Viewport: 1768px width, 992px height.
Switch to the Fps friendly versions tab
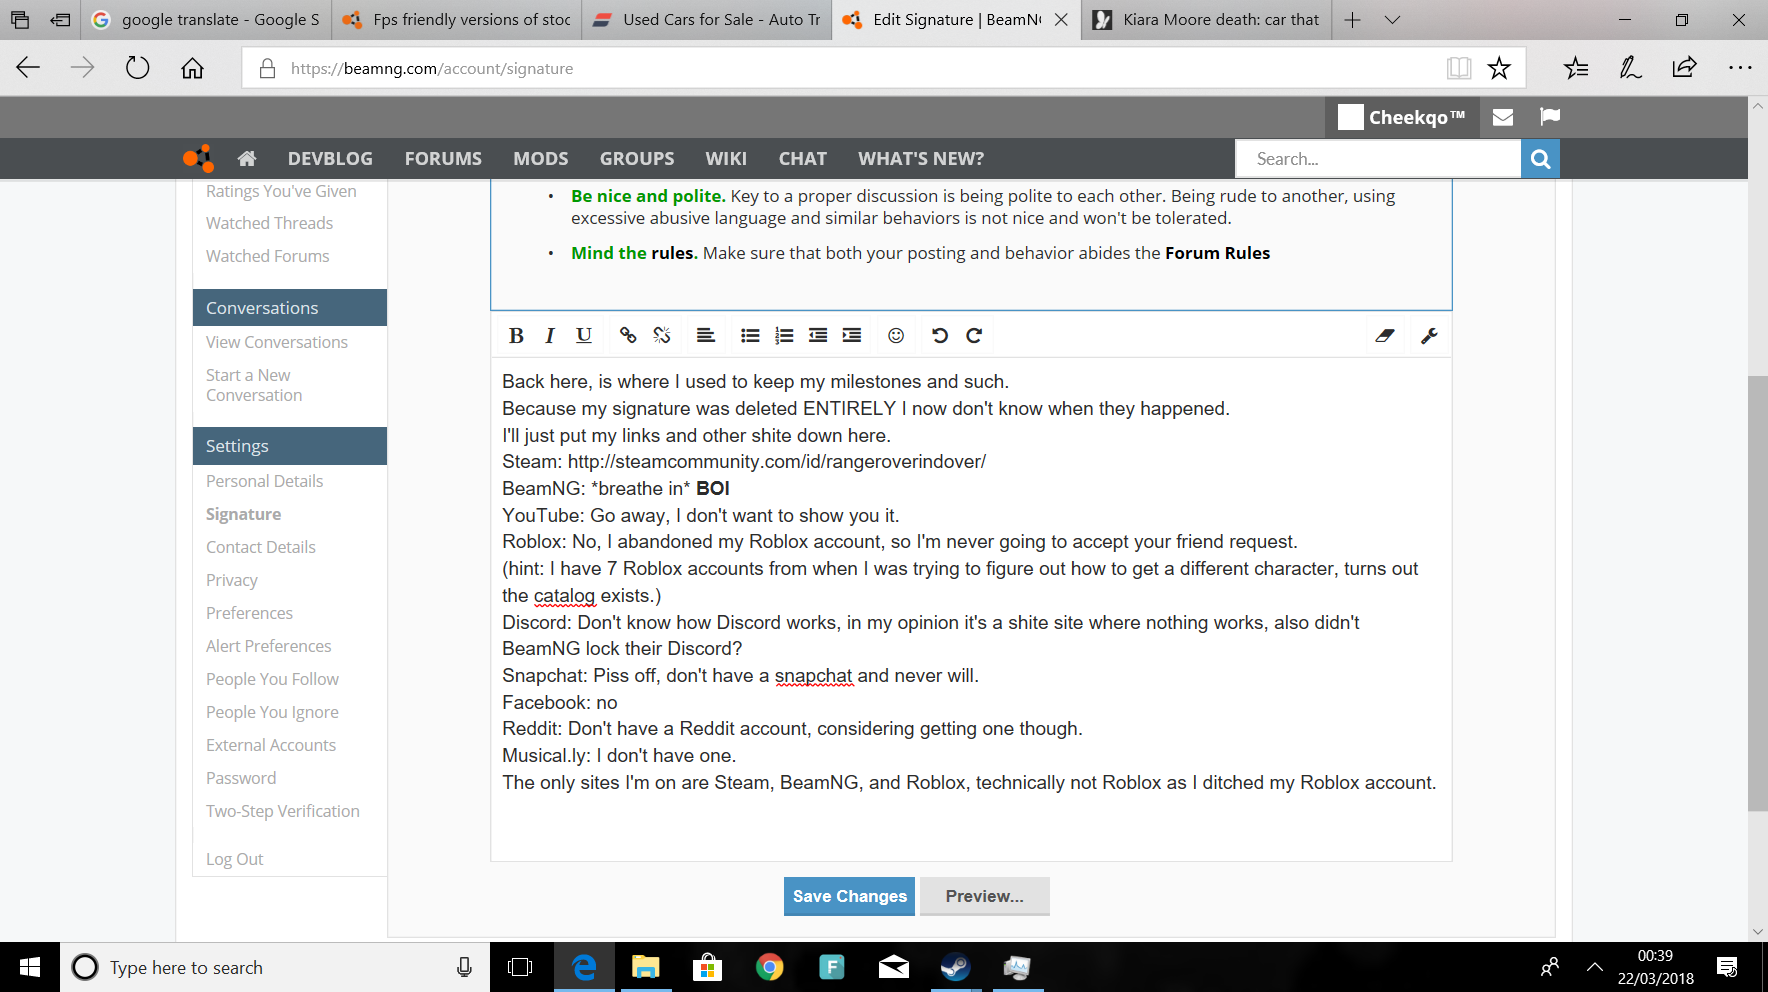(x=456, y=20)
